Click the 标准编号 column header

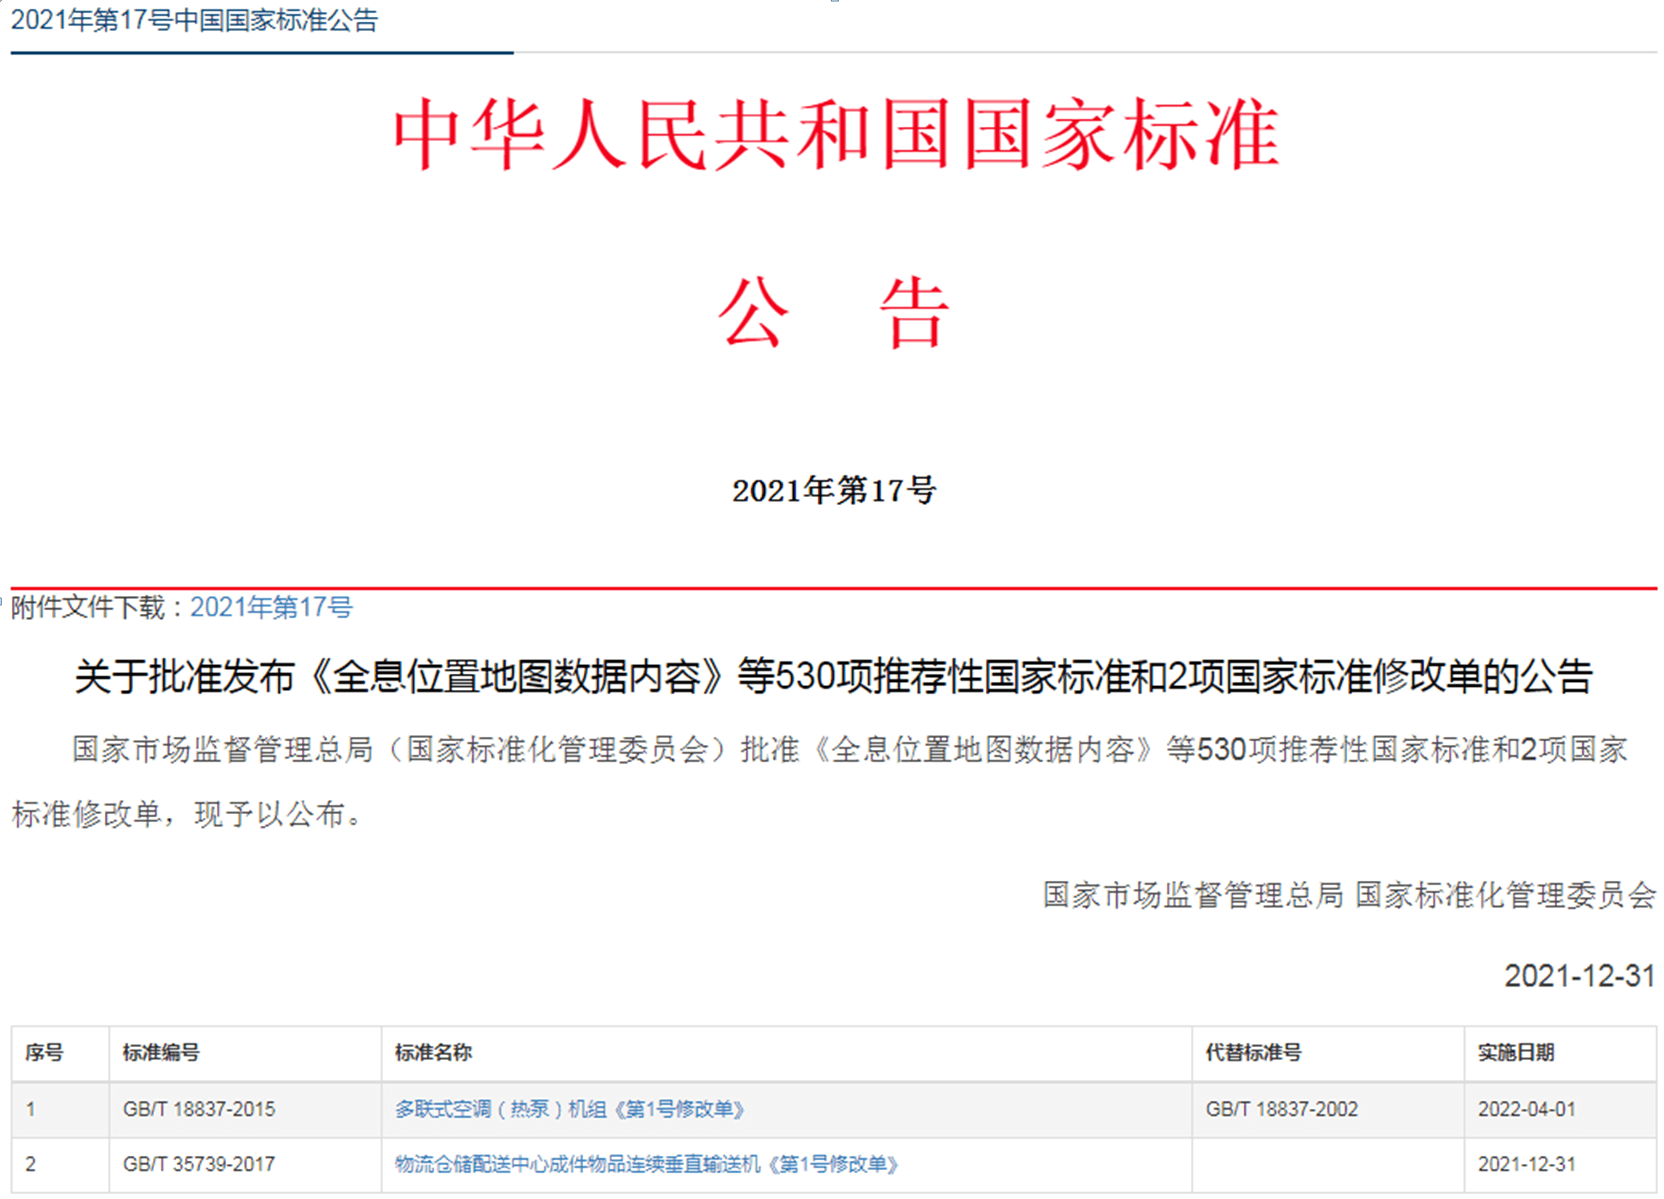[160, 1052]
